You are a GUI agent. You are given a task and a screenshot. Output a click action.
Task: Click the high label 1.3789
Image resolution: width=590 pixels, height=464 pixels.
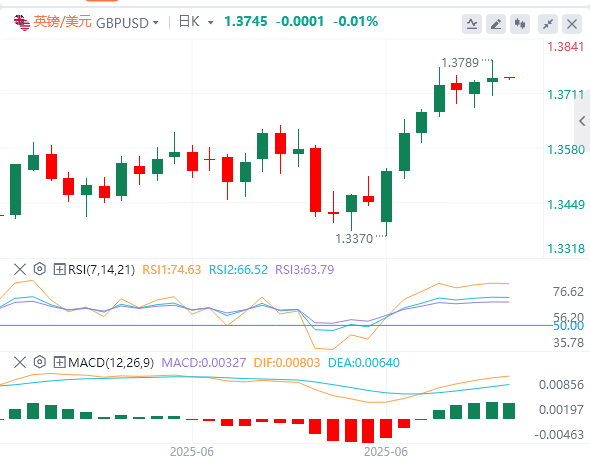(460, 62)
